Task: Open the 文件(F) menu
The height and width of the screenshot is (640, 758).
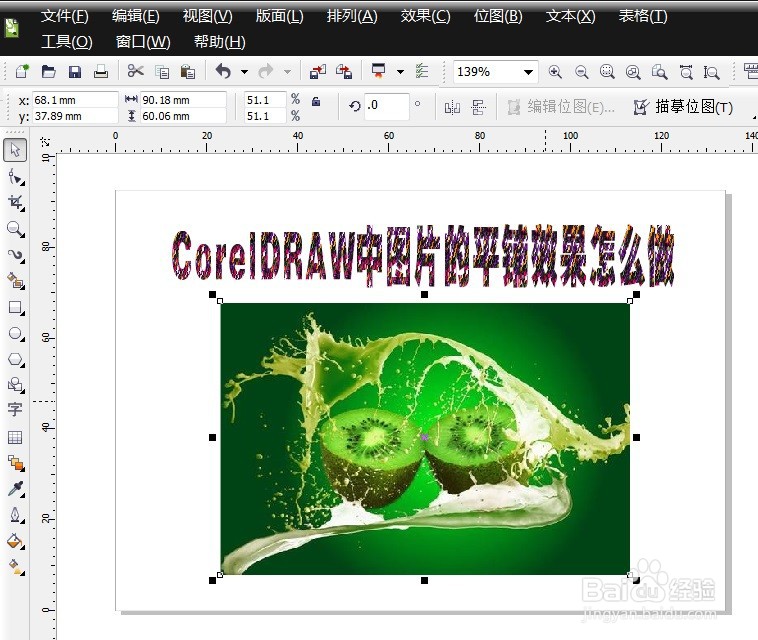Action: tap(65, 16)
